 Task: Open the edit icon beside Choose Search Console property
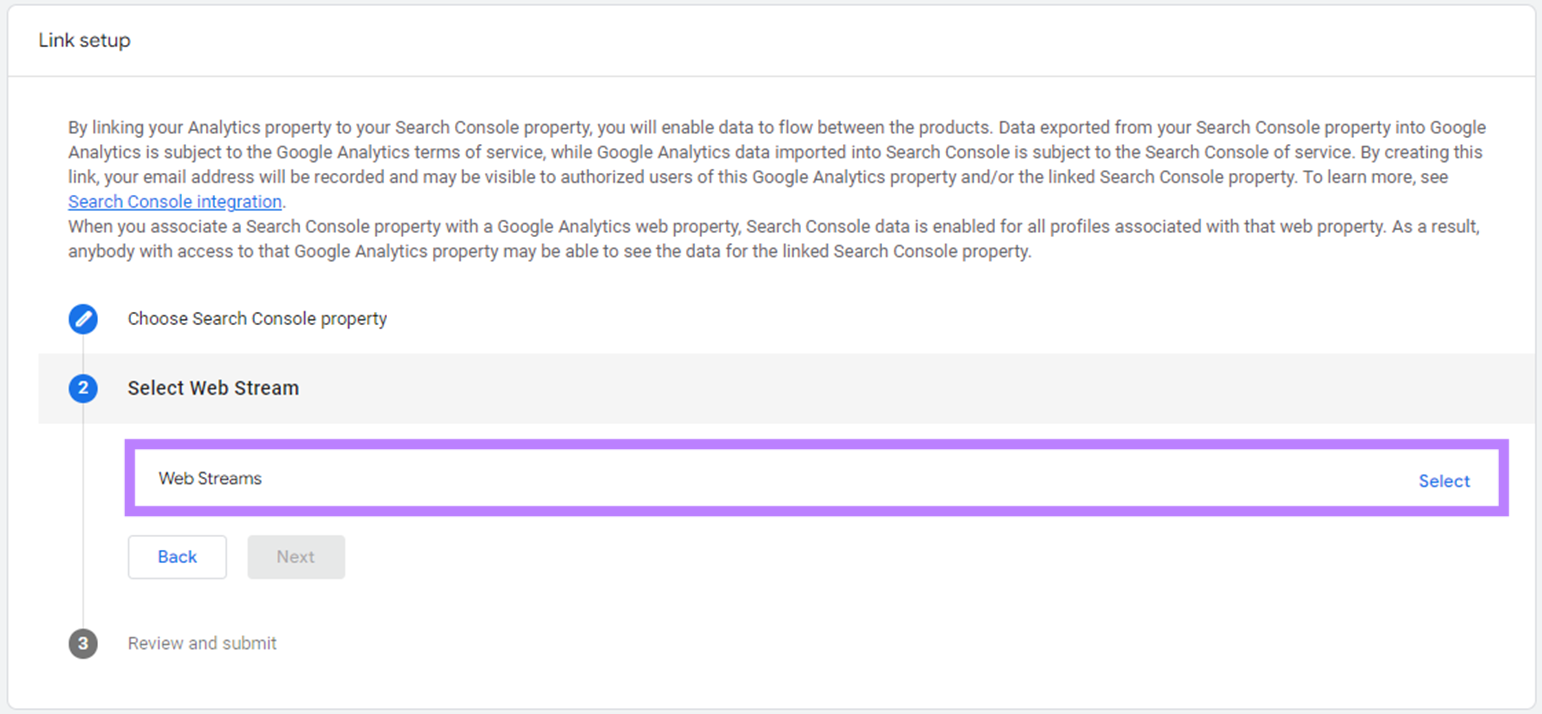[x=83, y=319]
